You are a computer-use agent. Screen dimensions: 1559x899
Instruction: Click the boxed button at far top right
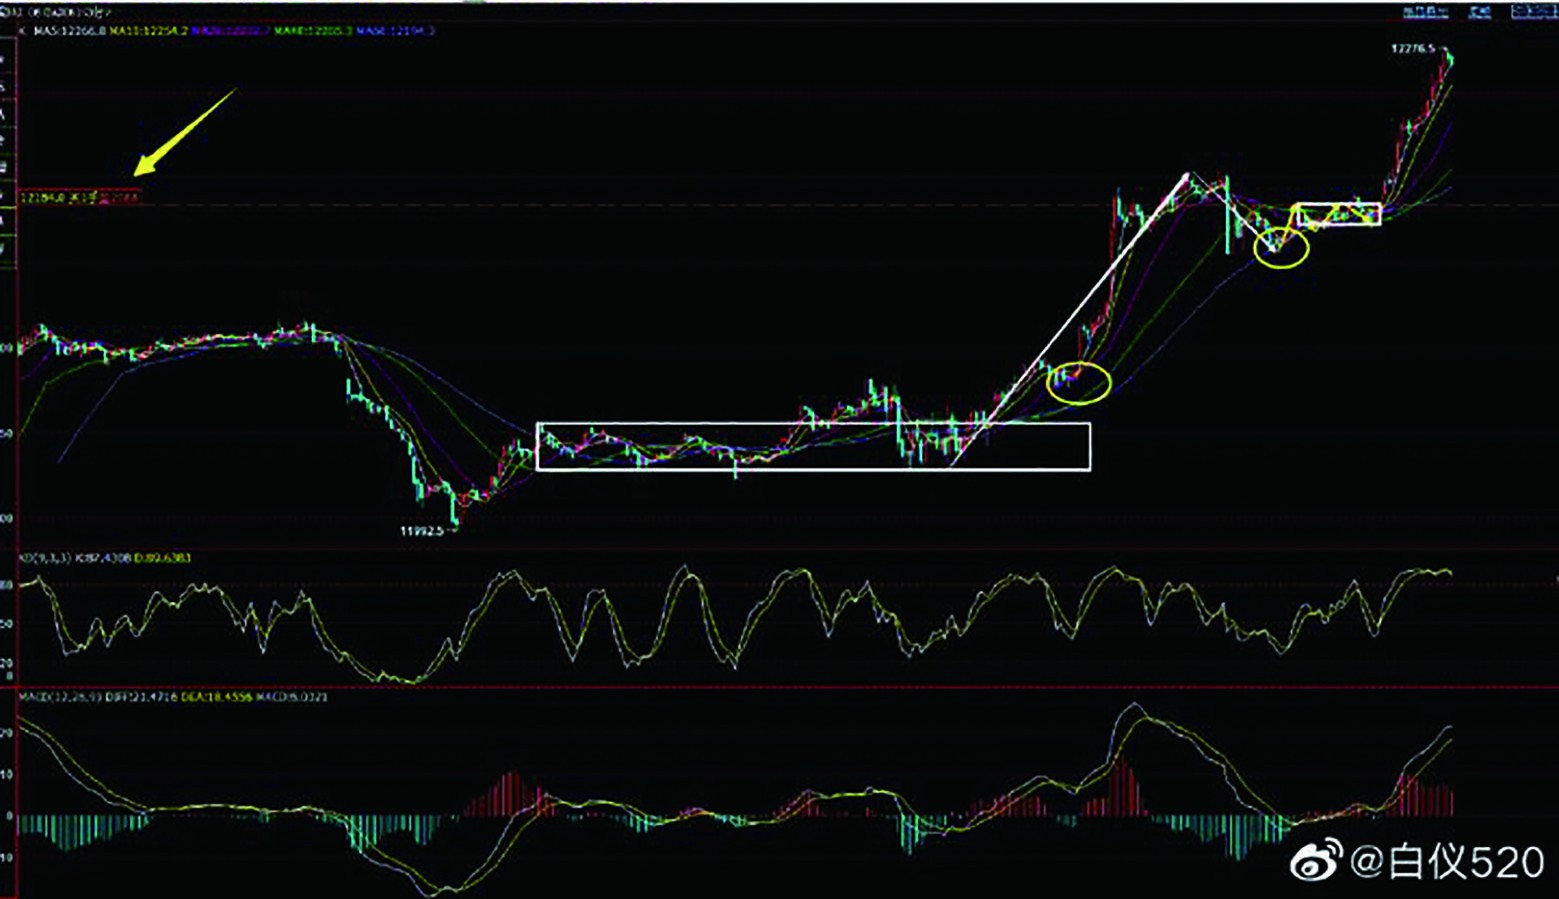pyautogui.click(x=1533, y=12)
